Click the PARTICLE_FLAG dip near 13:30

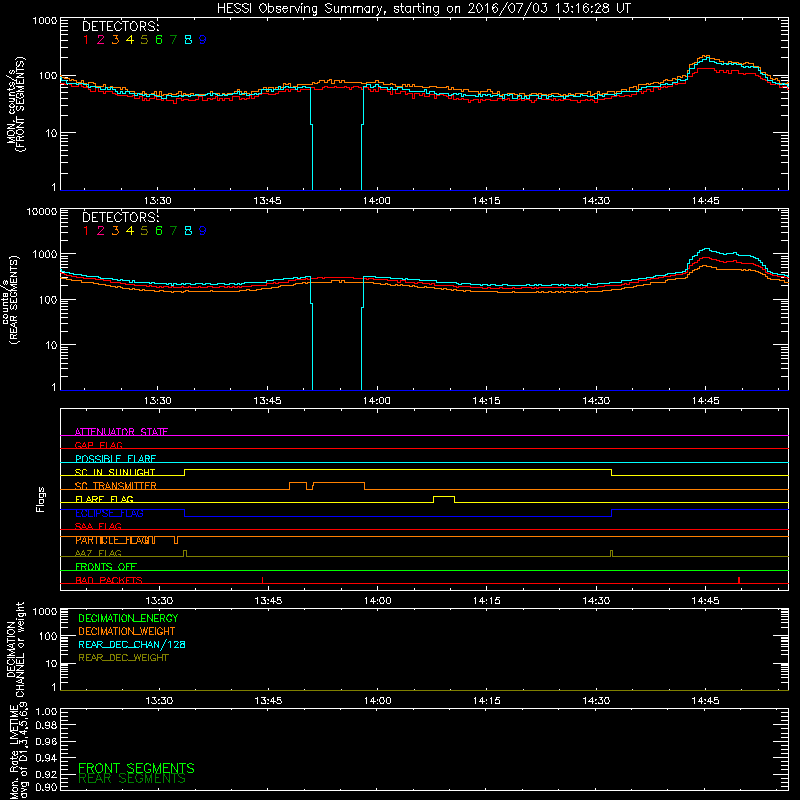tap(176, 540)
